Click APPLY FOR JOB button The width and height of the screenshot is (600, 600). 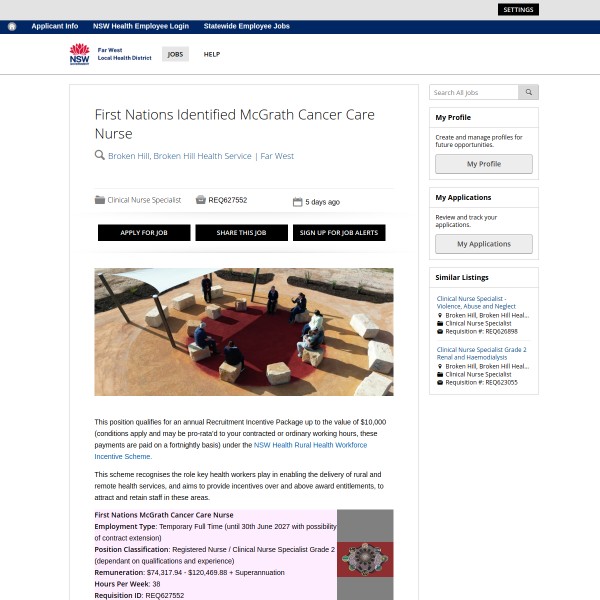(144, 233)
